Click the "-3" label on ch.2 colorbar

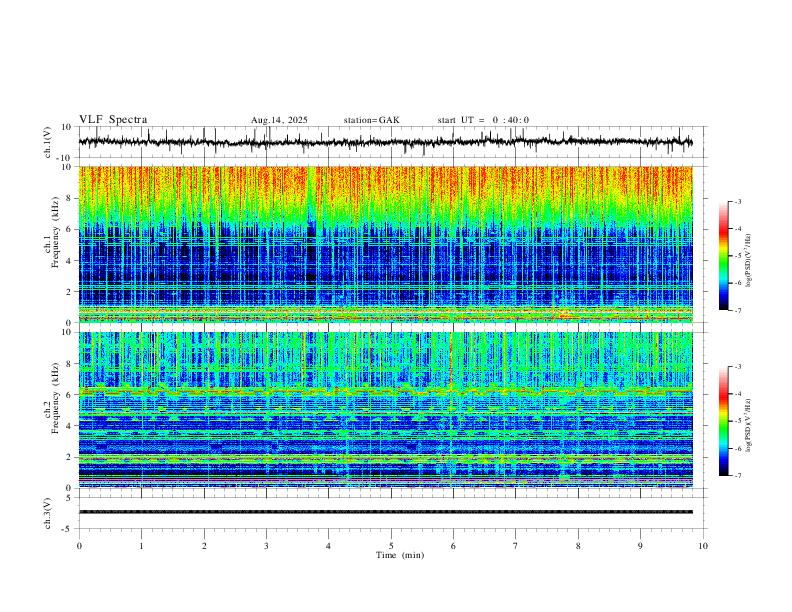click(737, 367)
